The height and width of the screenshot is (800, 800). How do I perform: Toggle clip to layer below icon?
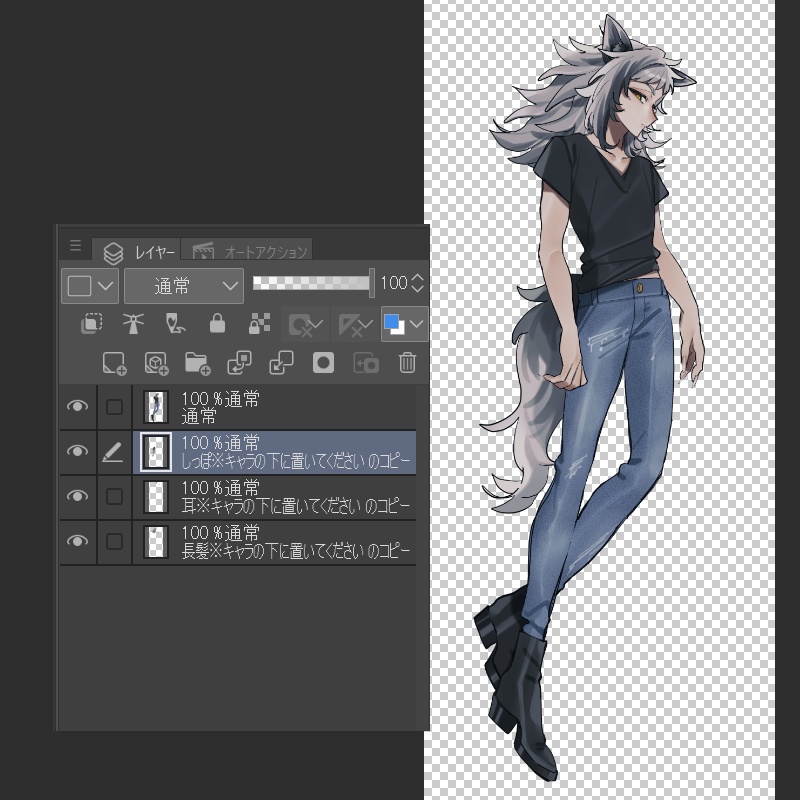(91, 323)
